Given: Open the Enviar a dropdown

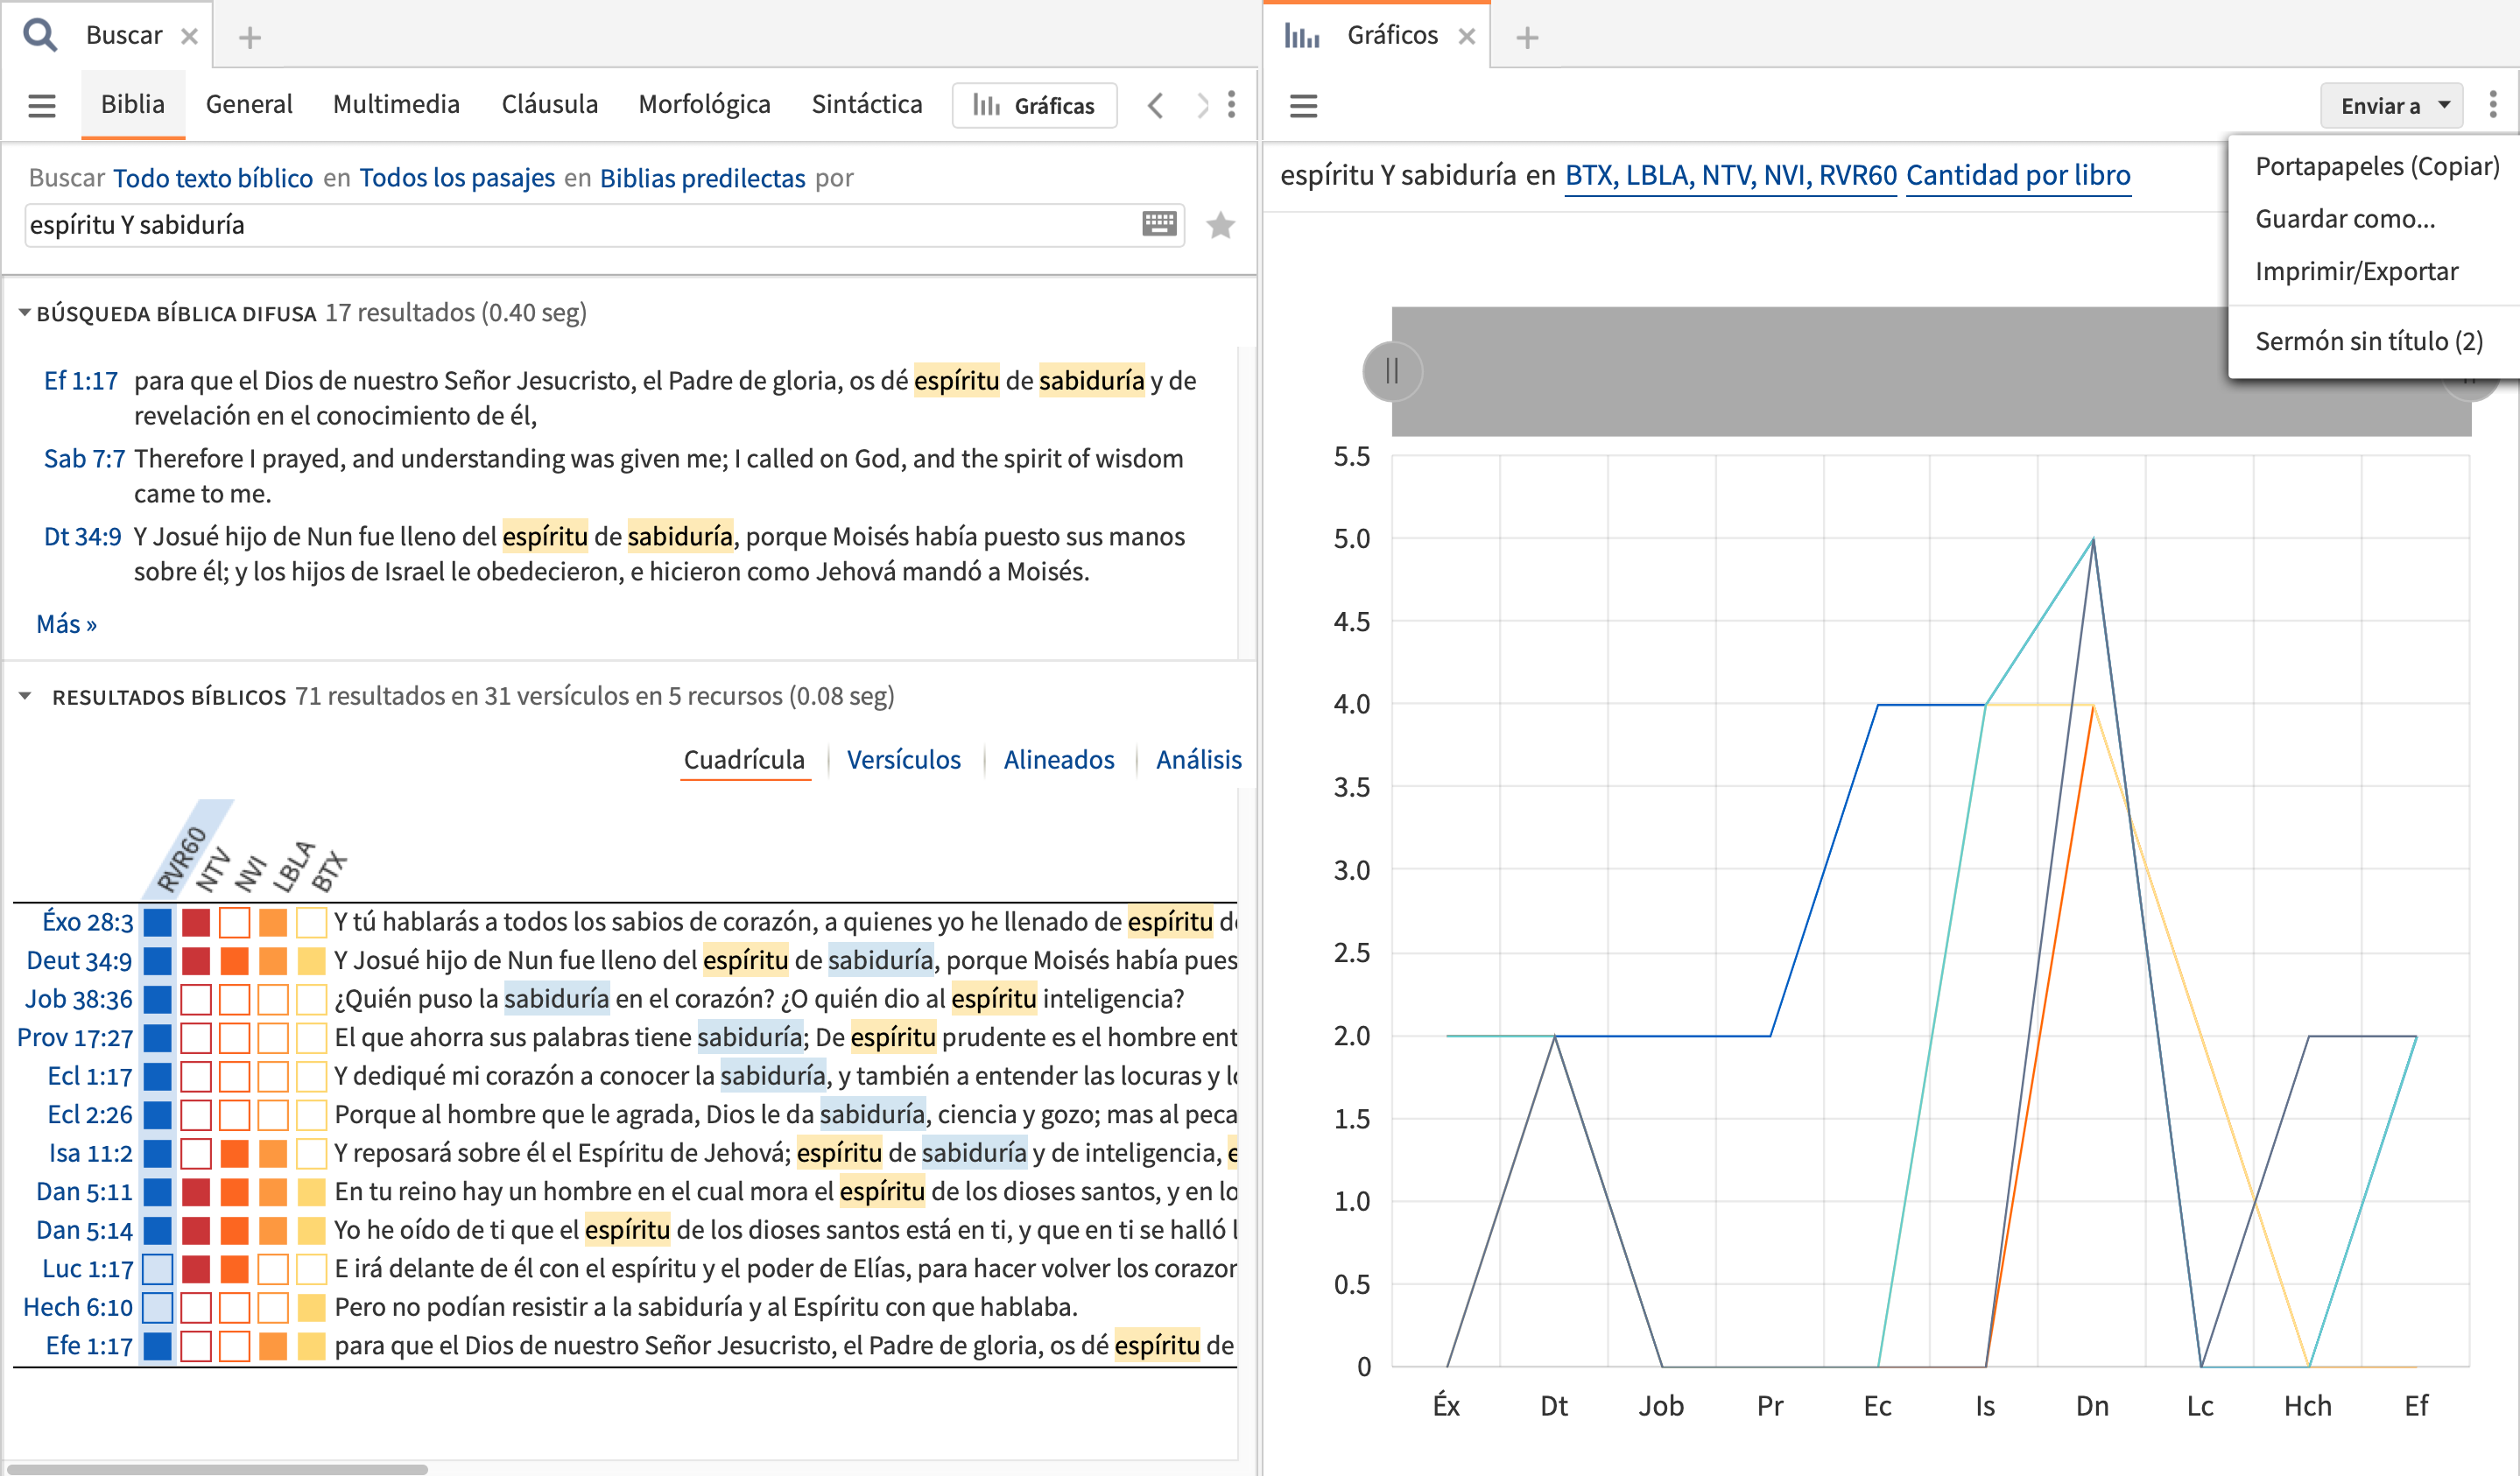Looking at the screenshot, I should (x=2393, y=105).
